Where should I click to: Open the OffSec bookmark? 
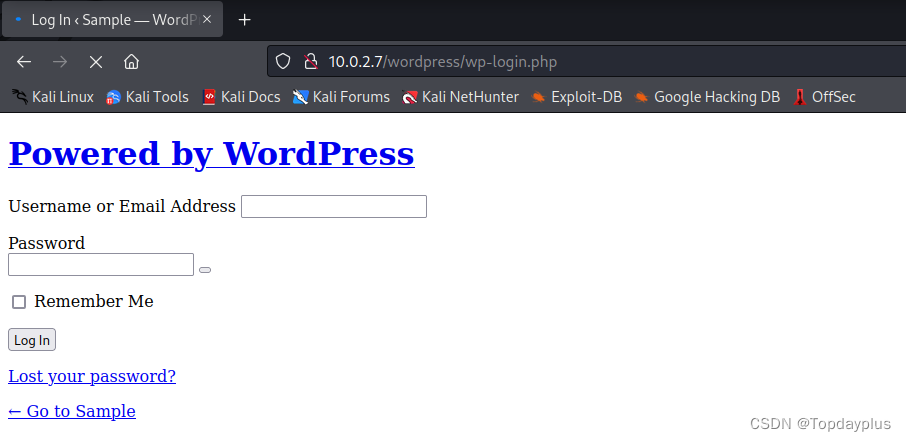(824, 97)
